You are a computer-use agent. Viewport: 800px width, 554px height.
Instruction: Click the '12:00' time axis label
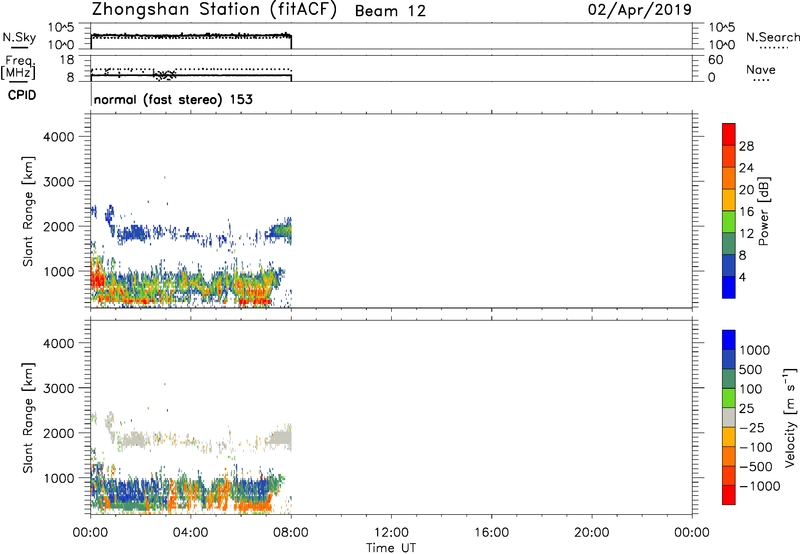click(391, 533)
